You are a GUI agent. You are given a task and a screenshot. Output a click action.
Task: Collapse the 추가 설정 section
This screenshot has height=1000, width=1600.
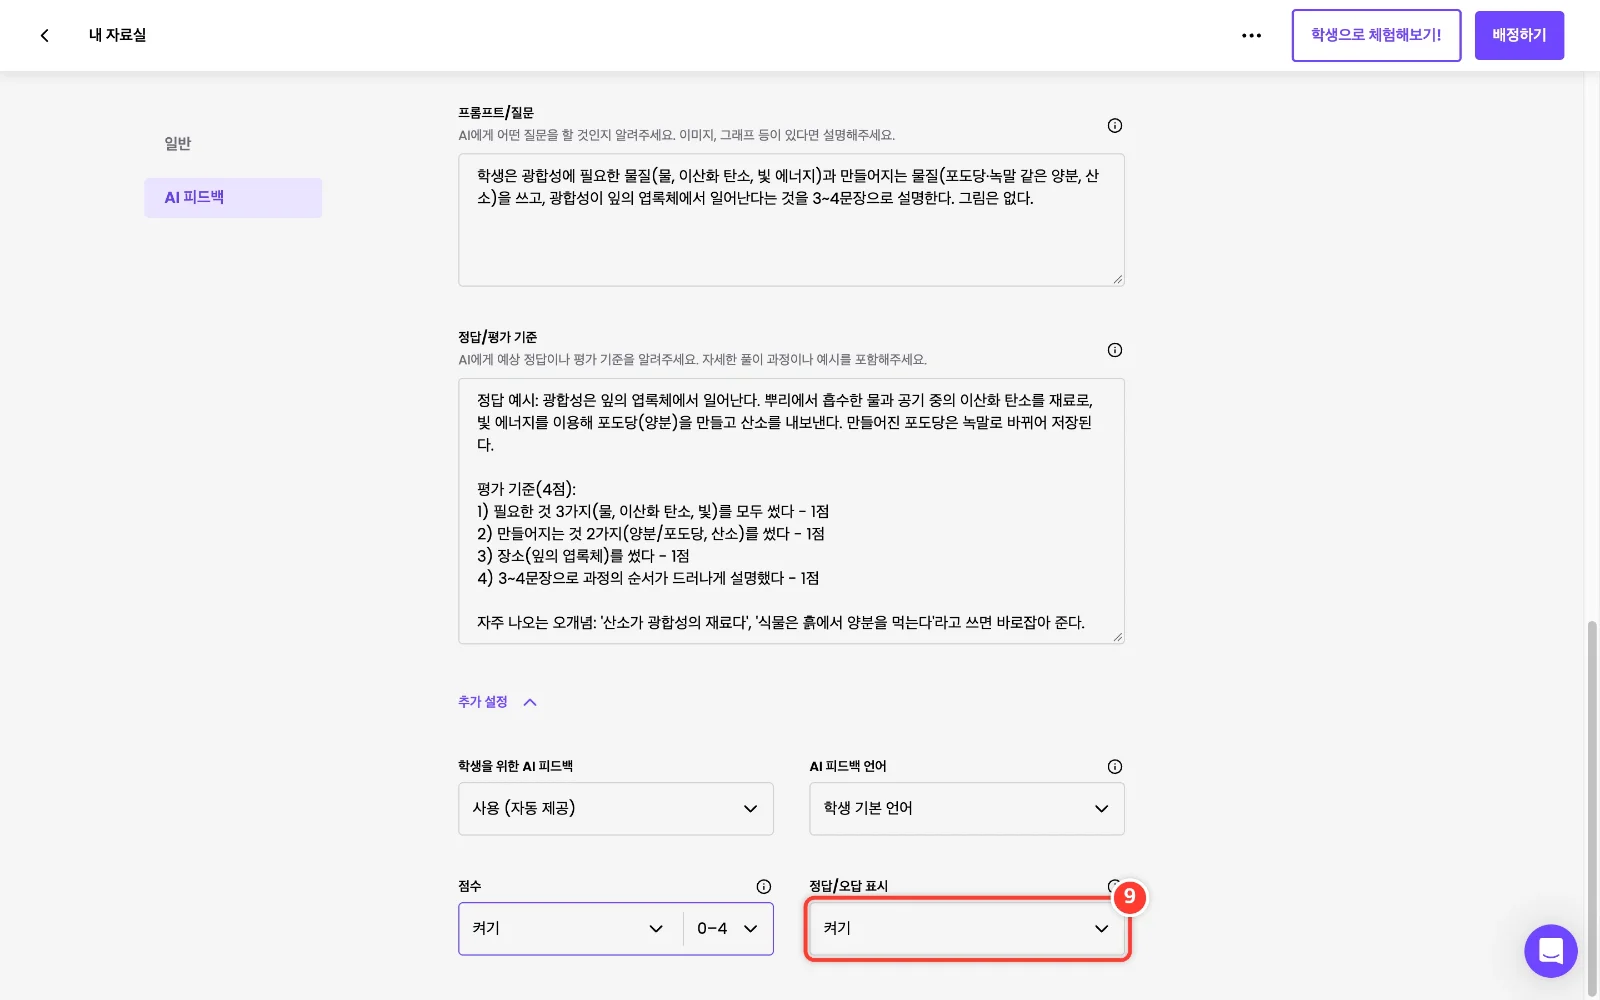[498, 702]
